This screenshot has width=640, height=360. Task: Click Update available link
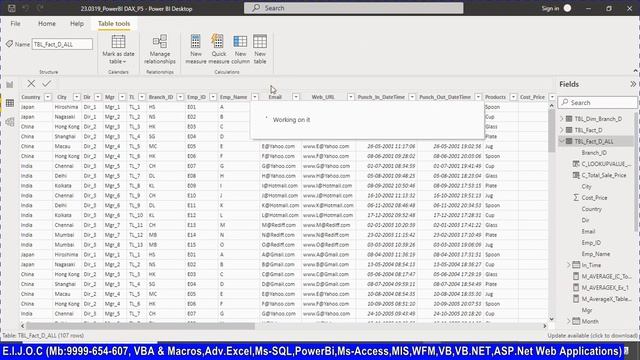coord(592,336)
